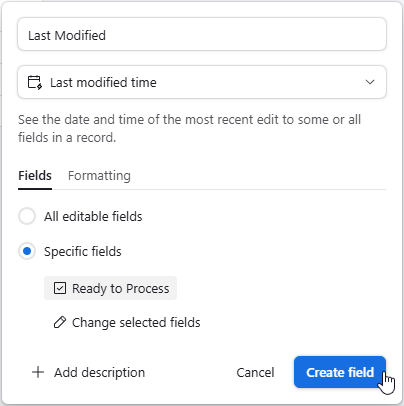Viewport: 404px width, 406px height.
Task: Click the pencil icon to edit selected fields
Action: [x=60, y=322]
